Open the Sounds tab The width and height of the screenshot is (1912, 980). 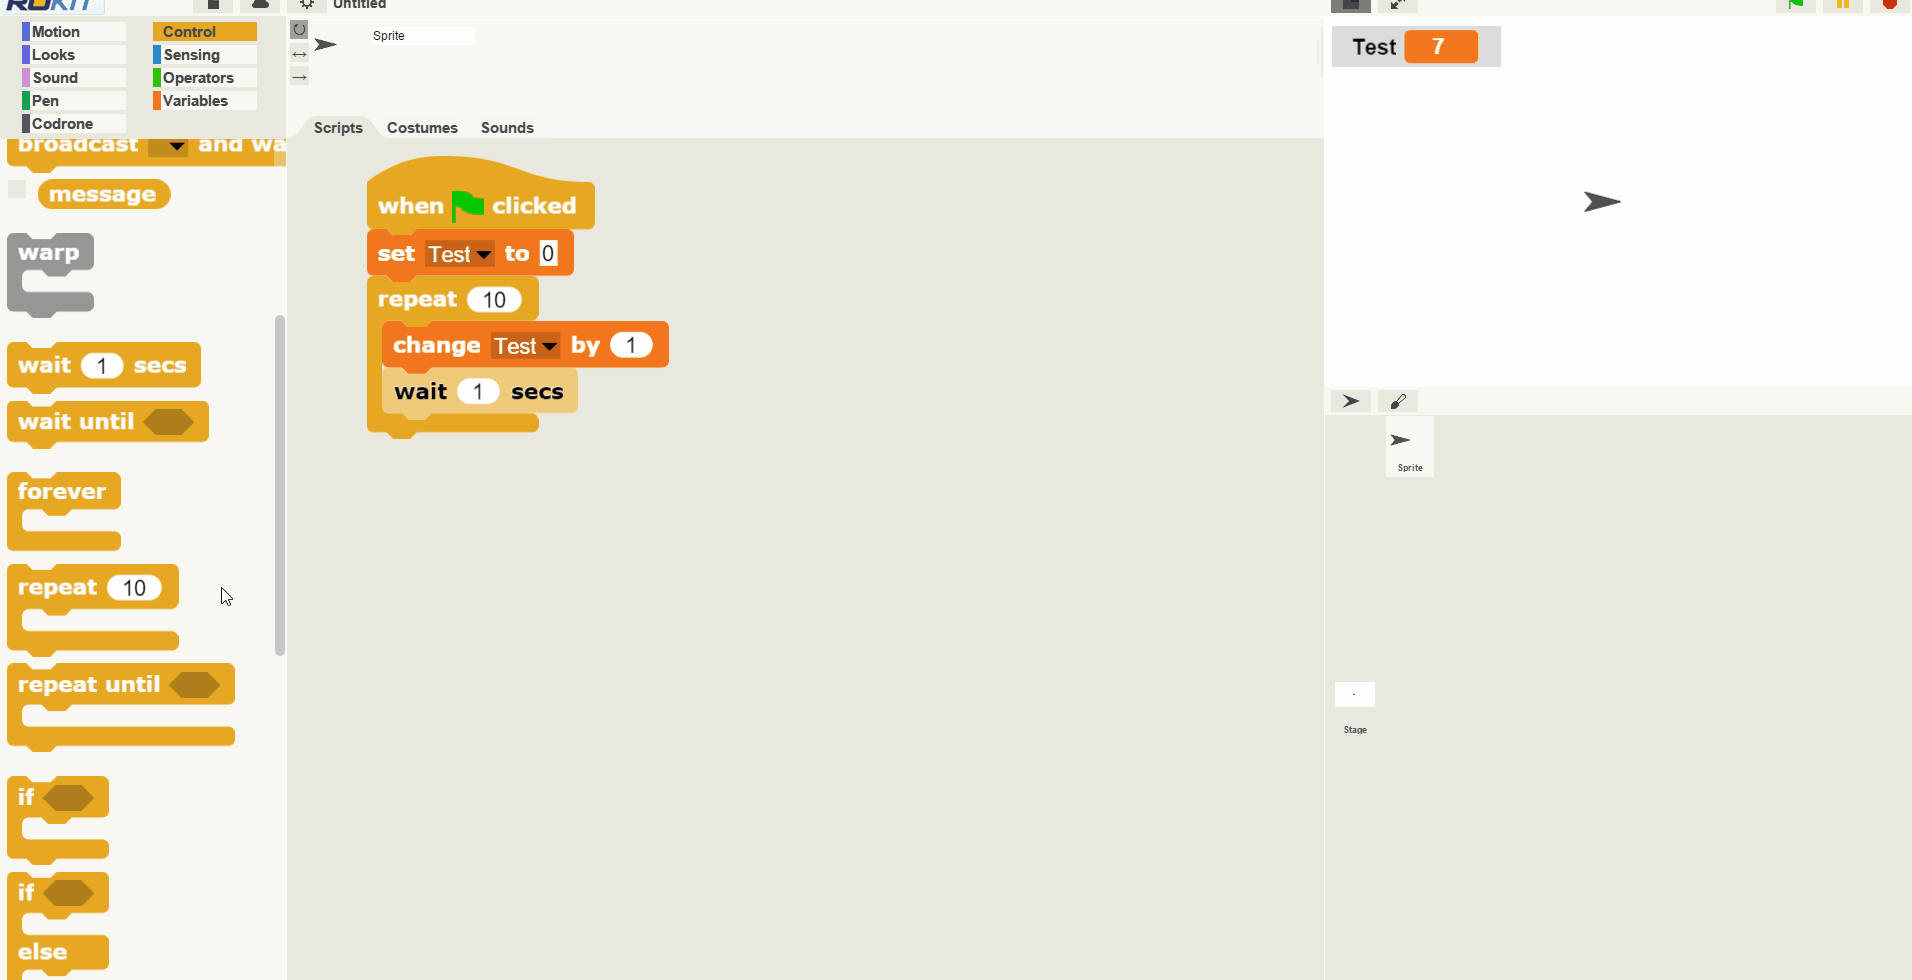507,128
